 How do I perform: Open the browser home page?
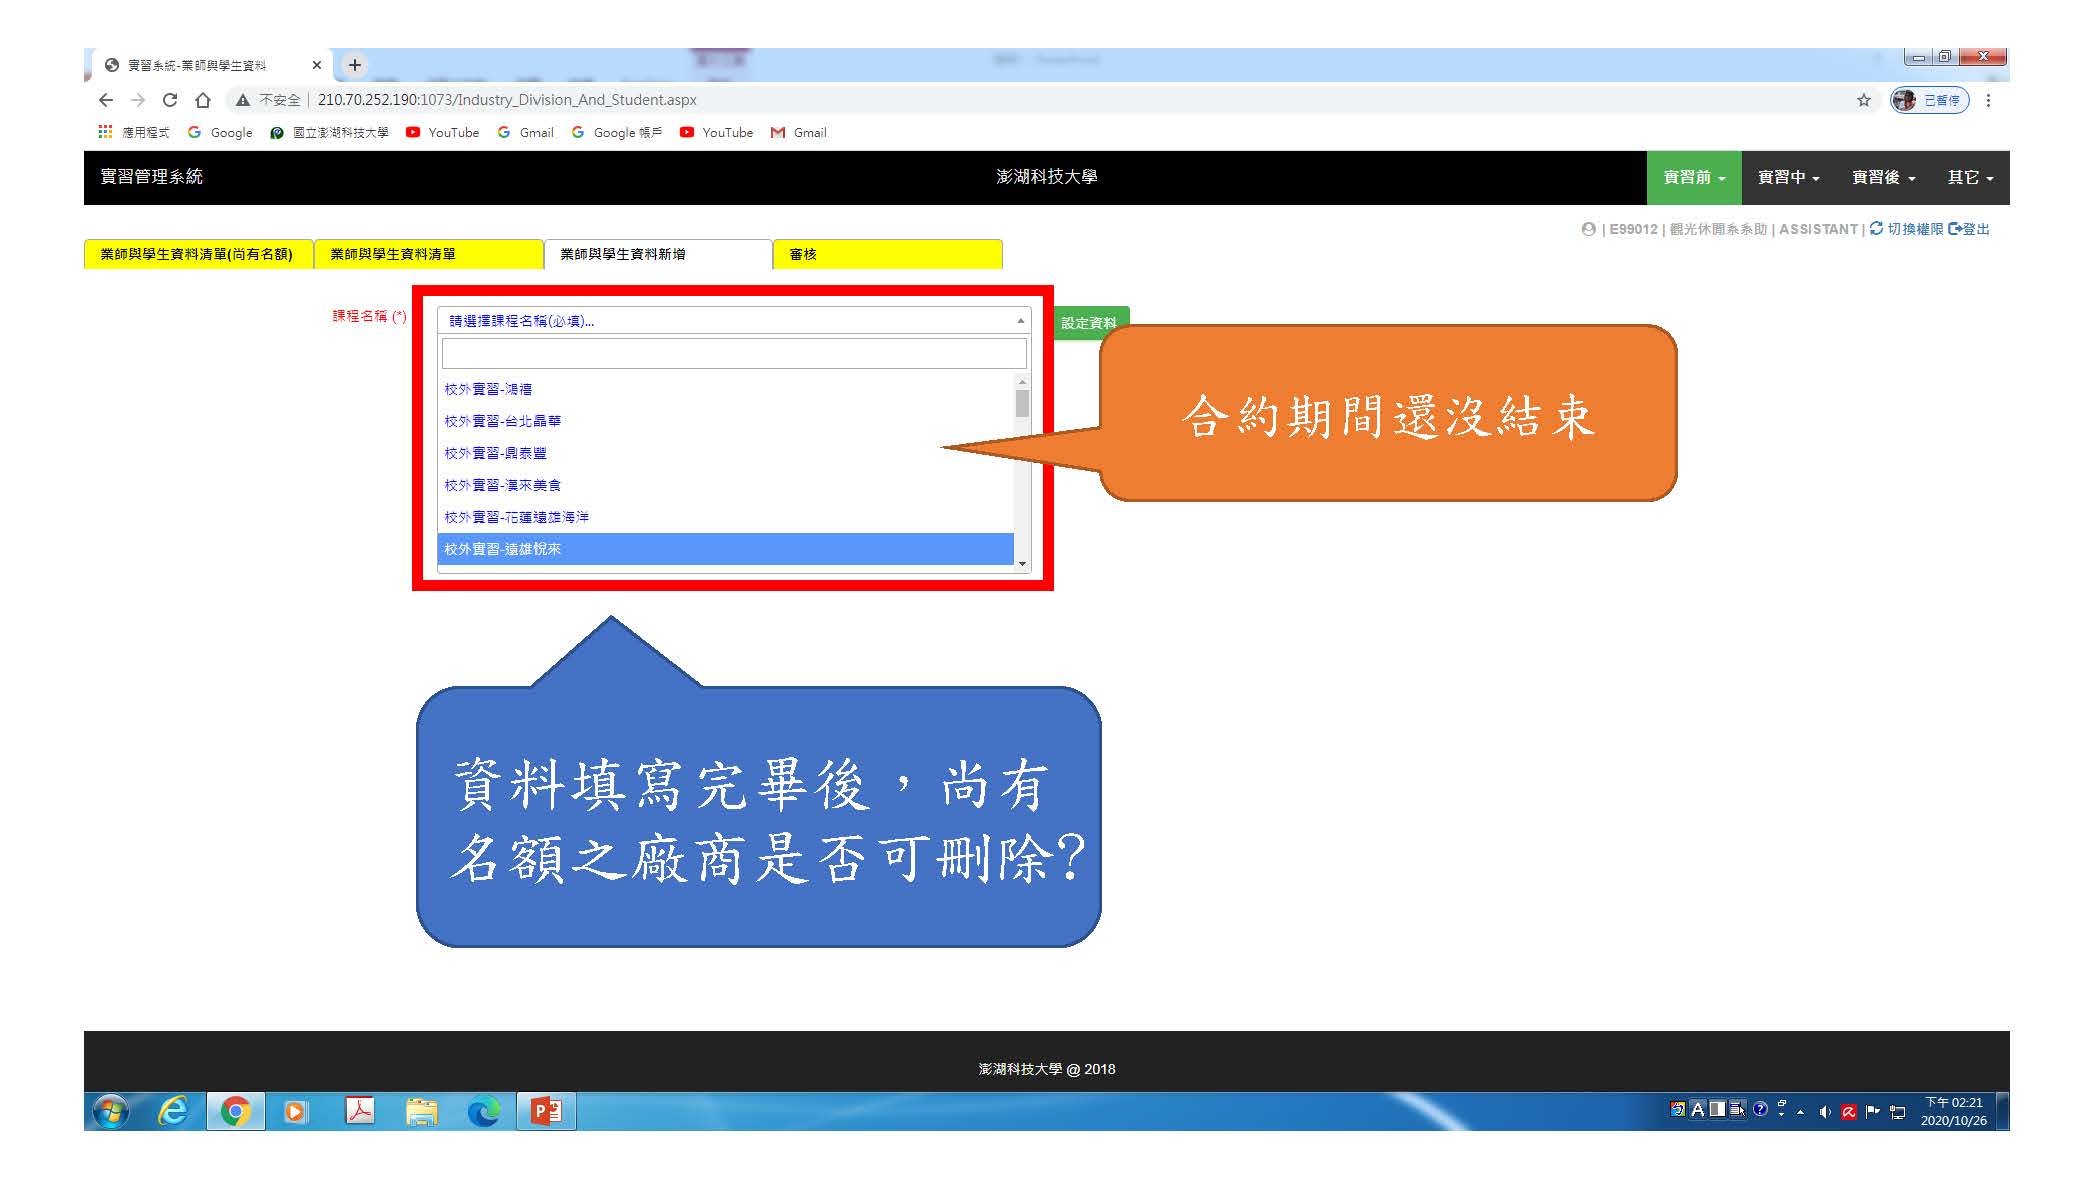pos(203,100)
